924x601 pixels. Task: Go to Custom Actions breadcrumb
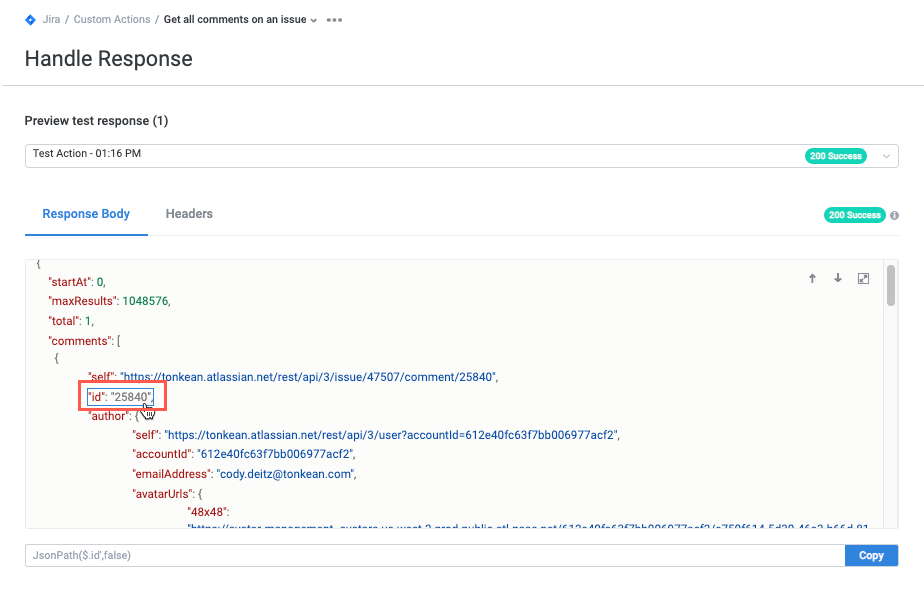(x=112, y=19)
